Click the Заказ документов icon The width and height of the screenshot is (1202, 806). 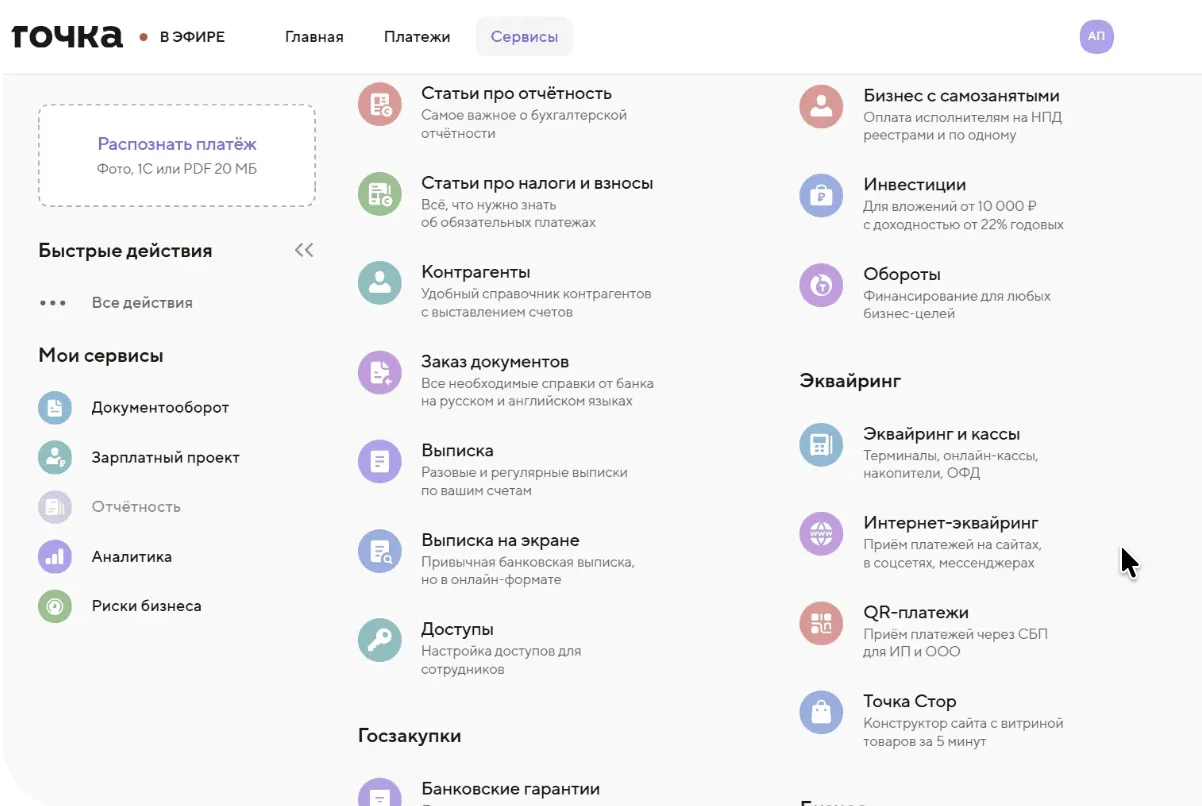pyautogui.click(x=379, y=372)
